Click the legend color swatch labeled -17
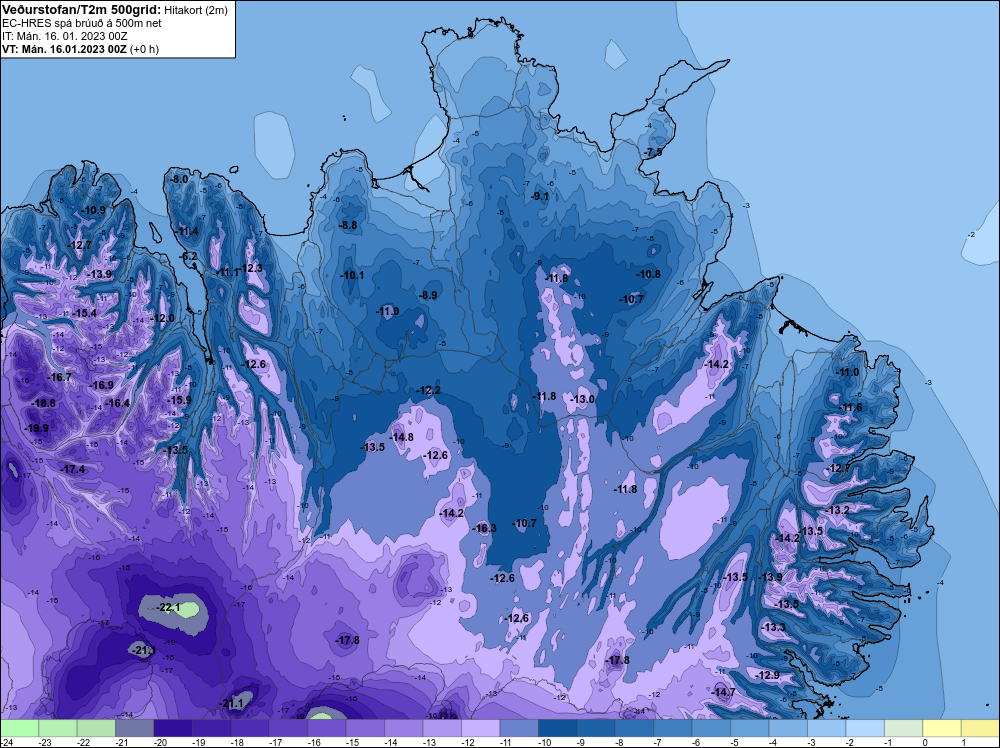The image size is (1000, 748). (x=288, y=728)
